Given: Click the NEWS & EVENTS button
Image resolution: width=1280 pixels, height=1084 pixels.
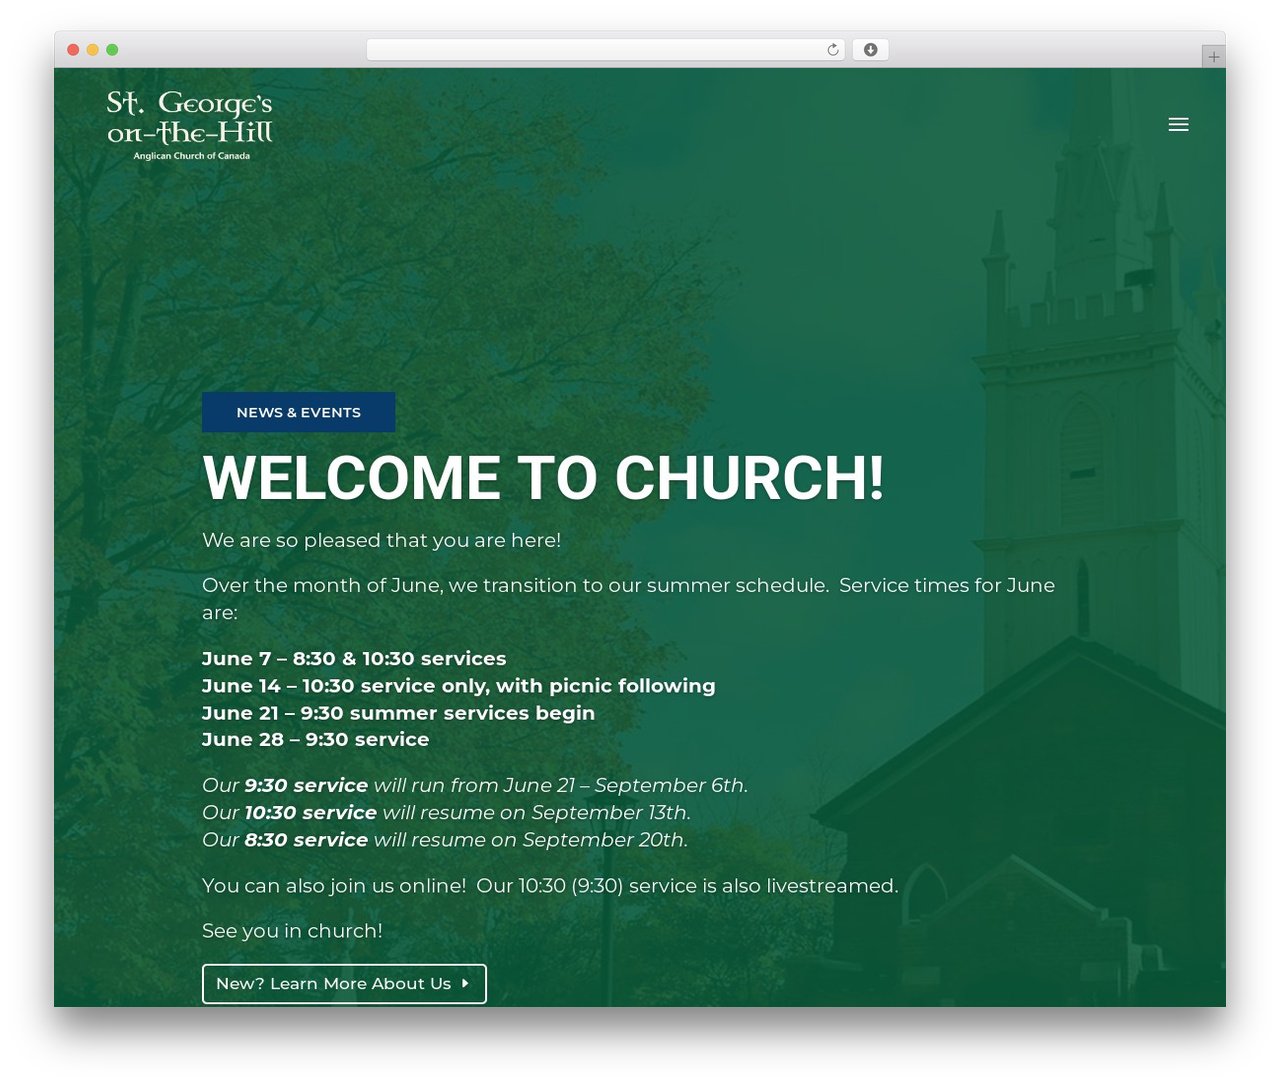Looking at the screenshot, I should click(x=298, y=412).
